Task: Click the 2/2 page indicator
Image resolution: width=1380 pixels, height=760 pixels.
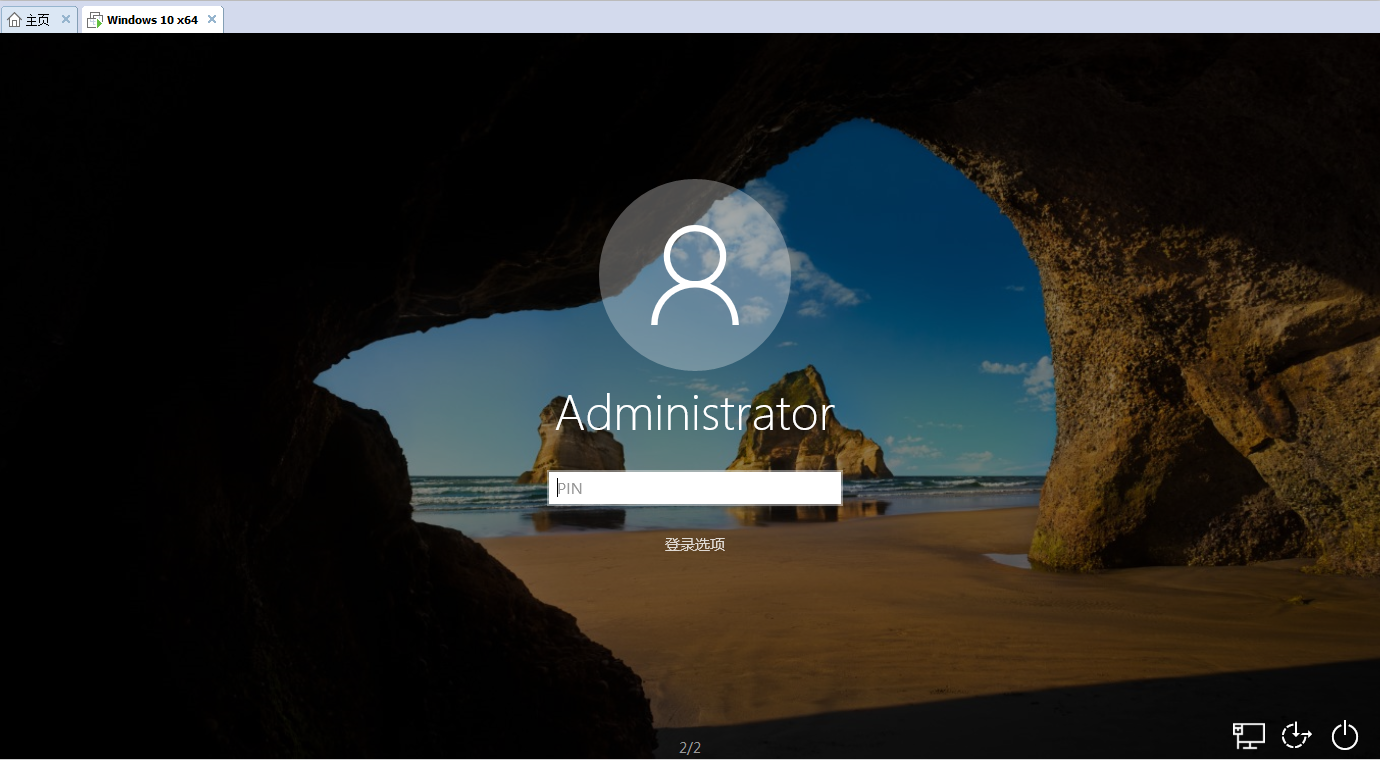Action: (690, 747)
